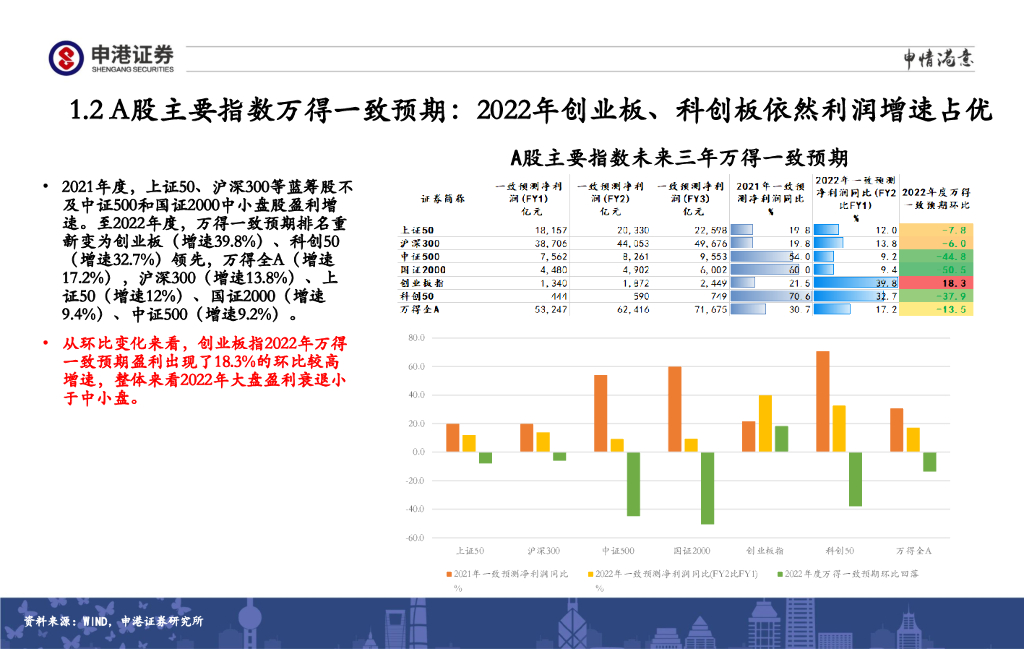The height and width of the screenshot is (649, 1024).
Task: Click the 71,675 cell in FY3 column
Action: click(710, 309)
